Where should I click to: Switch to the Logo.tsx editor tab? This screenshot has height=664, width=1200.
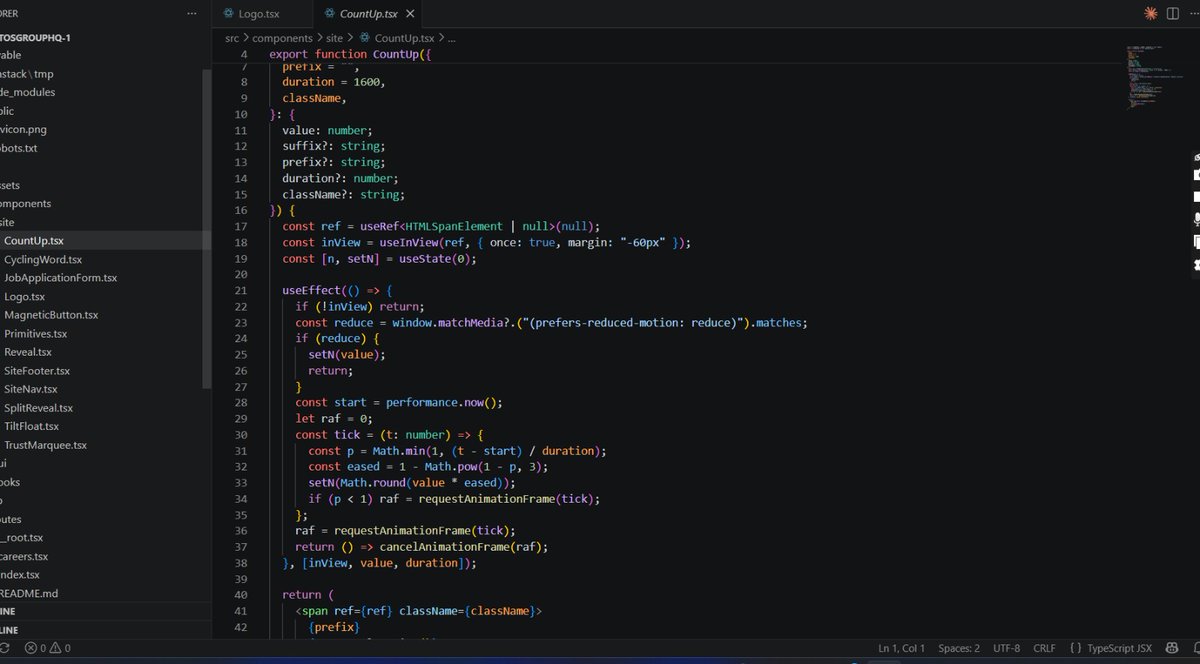[x=258, y=14]
